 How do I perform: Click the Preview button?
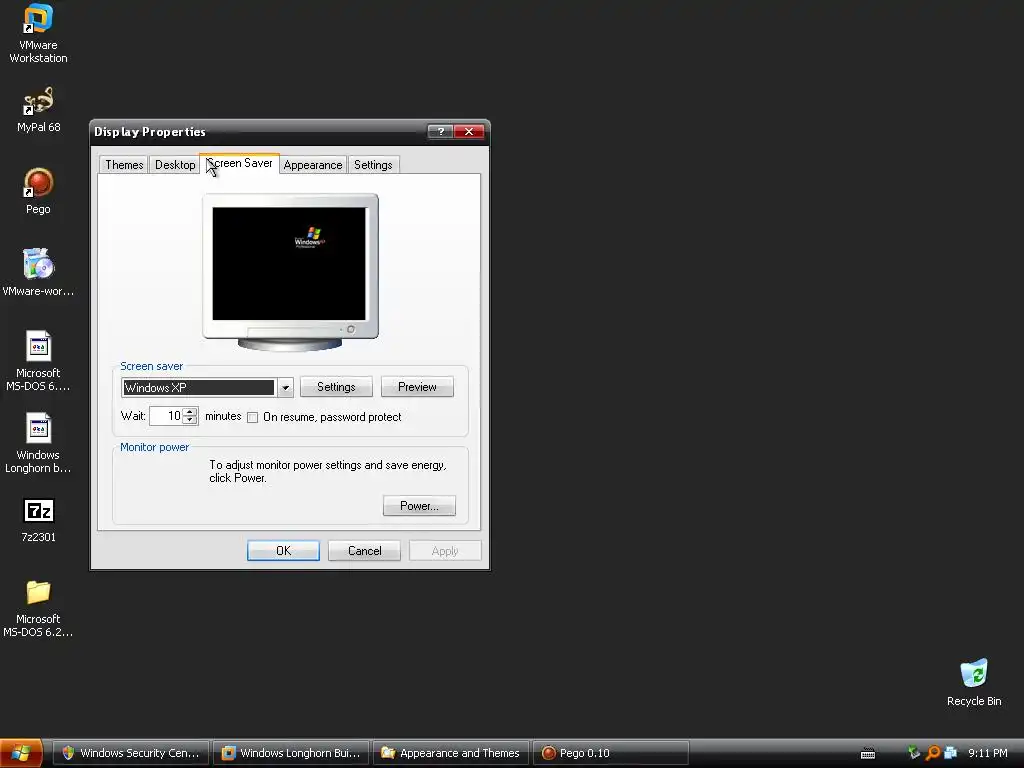pyautogui.click(x=417, y=387)
